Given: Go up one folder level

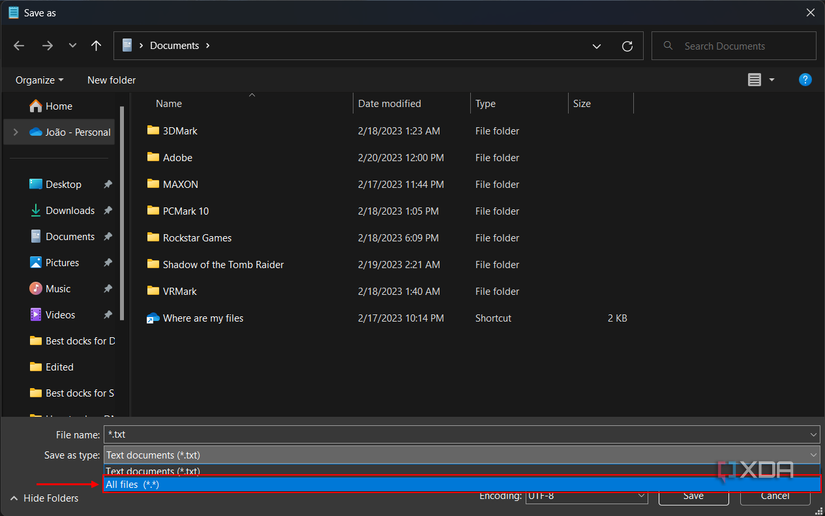Looking at the screenshot, I should (x=96, y=46).
